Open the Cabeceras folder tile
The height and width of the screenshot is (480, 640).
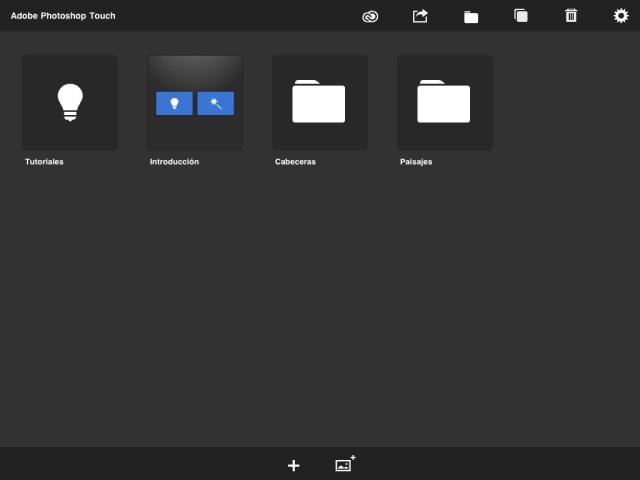pos(320,102)
